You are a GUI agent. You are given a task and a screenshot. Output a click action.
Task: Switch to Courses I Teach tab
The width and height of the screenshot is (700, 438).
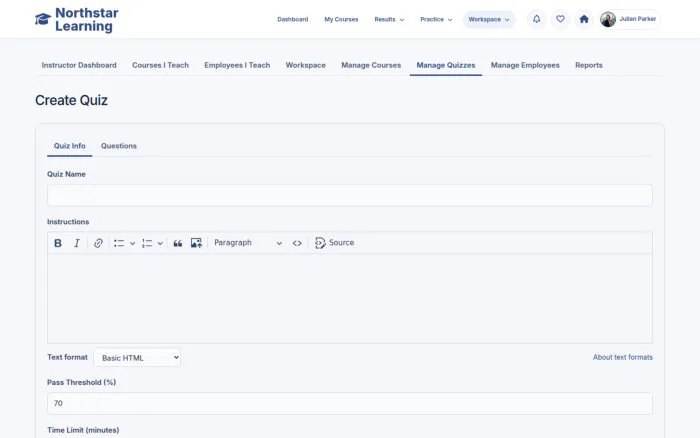pos(160,65)
